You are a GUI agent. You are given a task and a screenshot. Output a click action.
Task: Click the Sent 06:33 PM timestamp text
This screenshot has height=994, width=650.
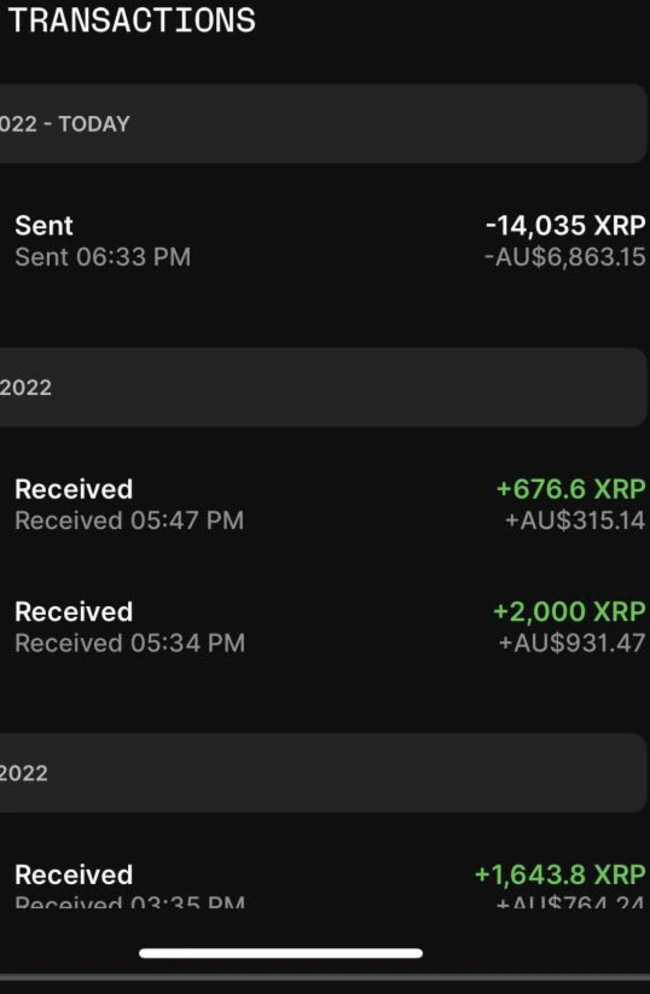click(x=102, y=258)
